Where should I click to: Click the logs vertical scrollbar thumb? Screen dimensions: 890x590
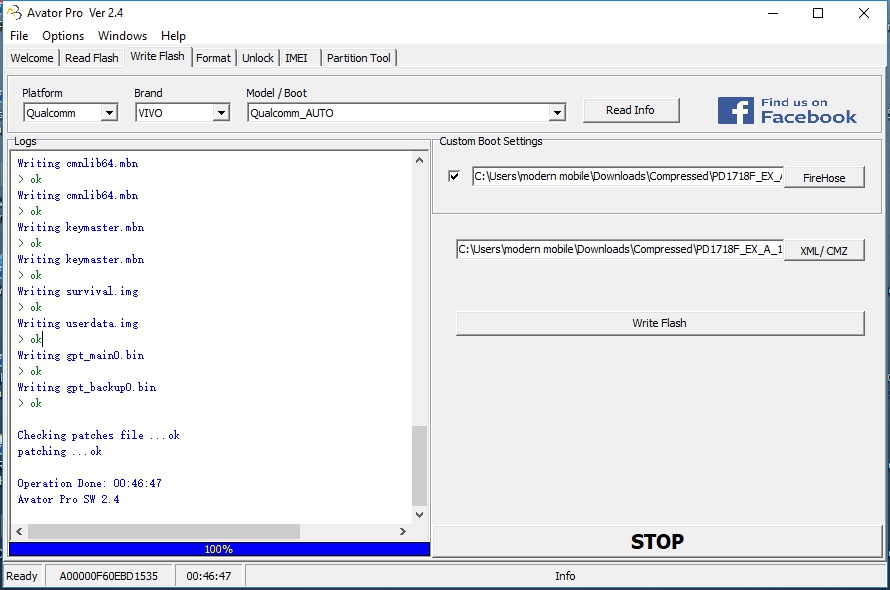click(x=419, y=466)
